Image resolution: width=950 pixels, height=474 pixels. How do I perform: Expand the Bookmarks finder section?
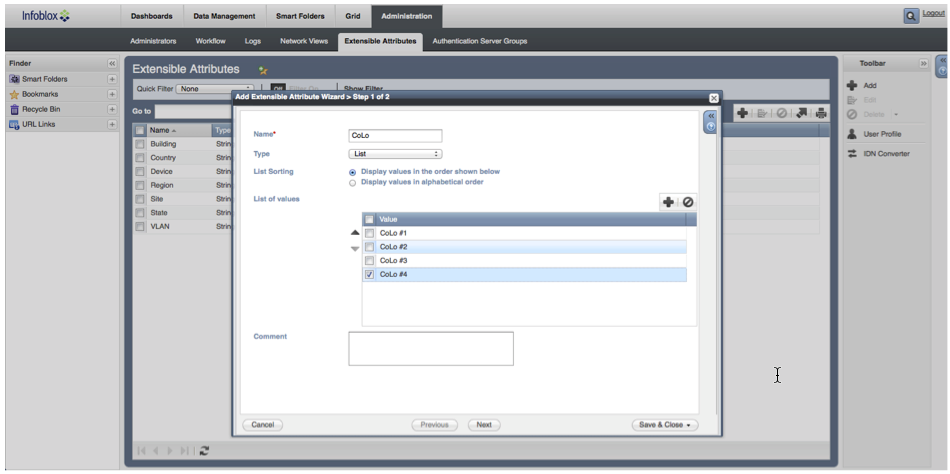(111, 94)
